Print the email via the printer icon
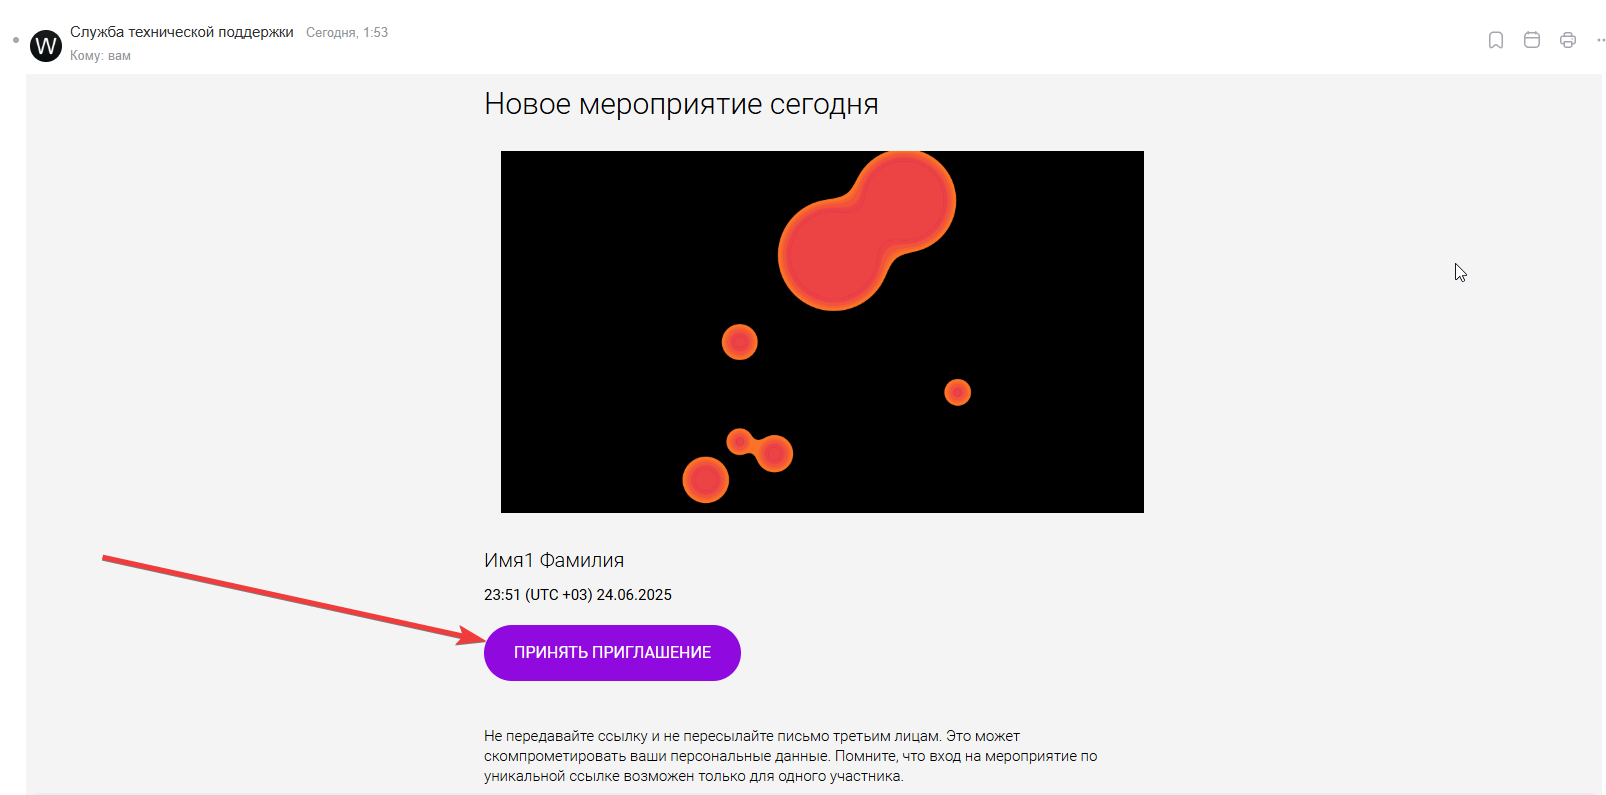The width and height of the screenshot is (1606, 795). [x=1568, y=40]
